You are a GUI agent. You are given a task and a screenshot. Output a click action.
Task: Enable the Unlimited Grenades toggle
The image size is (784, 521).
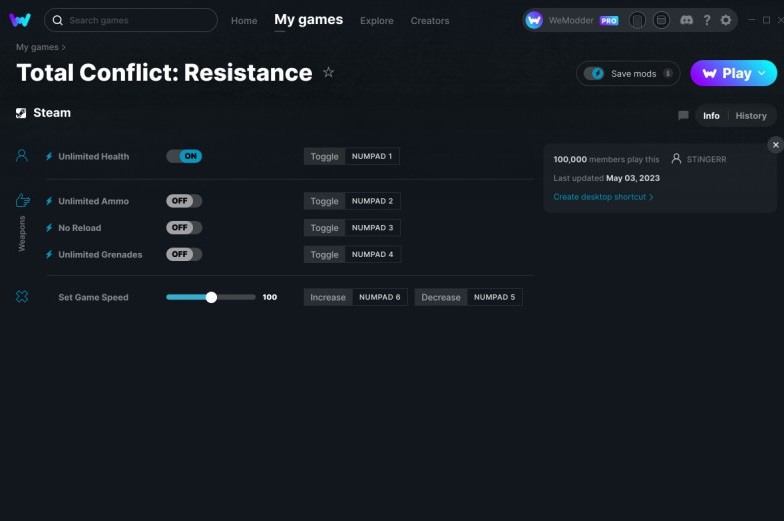coord(184,254)
